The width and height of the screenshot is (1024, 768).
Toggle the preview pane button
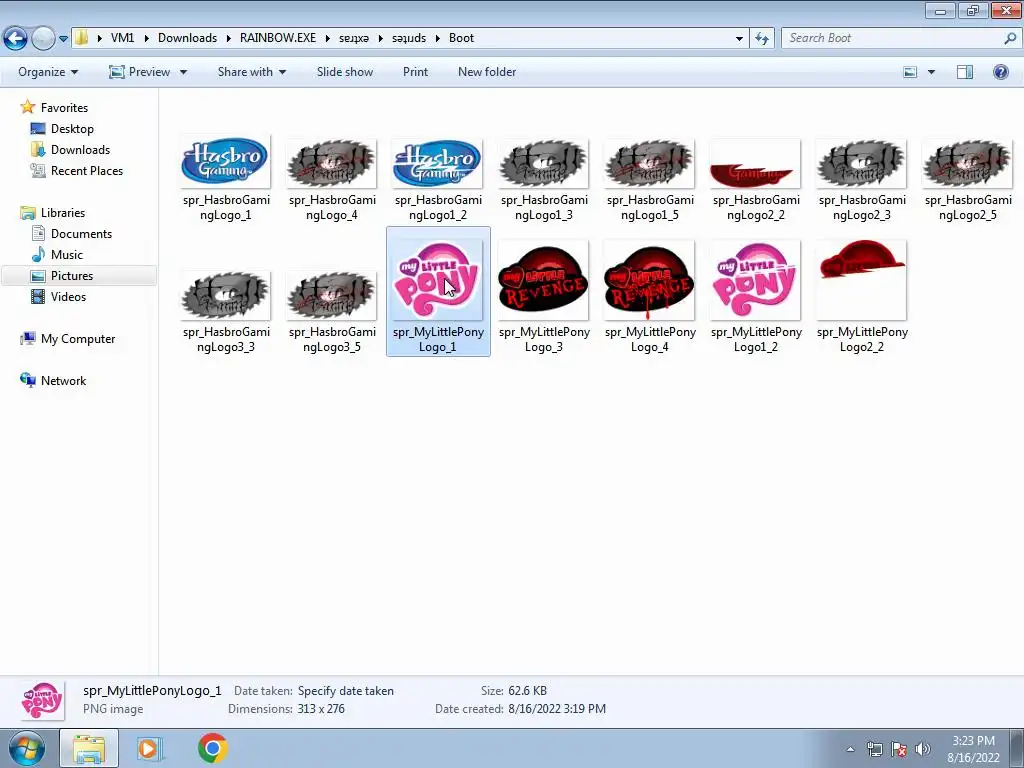tap(965, 72)
